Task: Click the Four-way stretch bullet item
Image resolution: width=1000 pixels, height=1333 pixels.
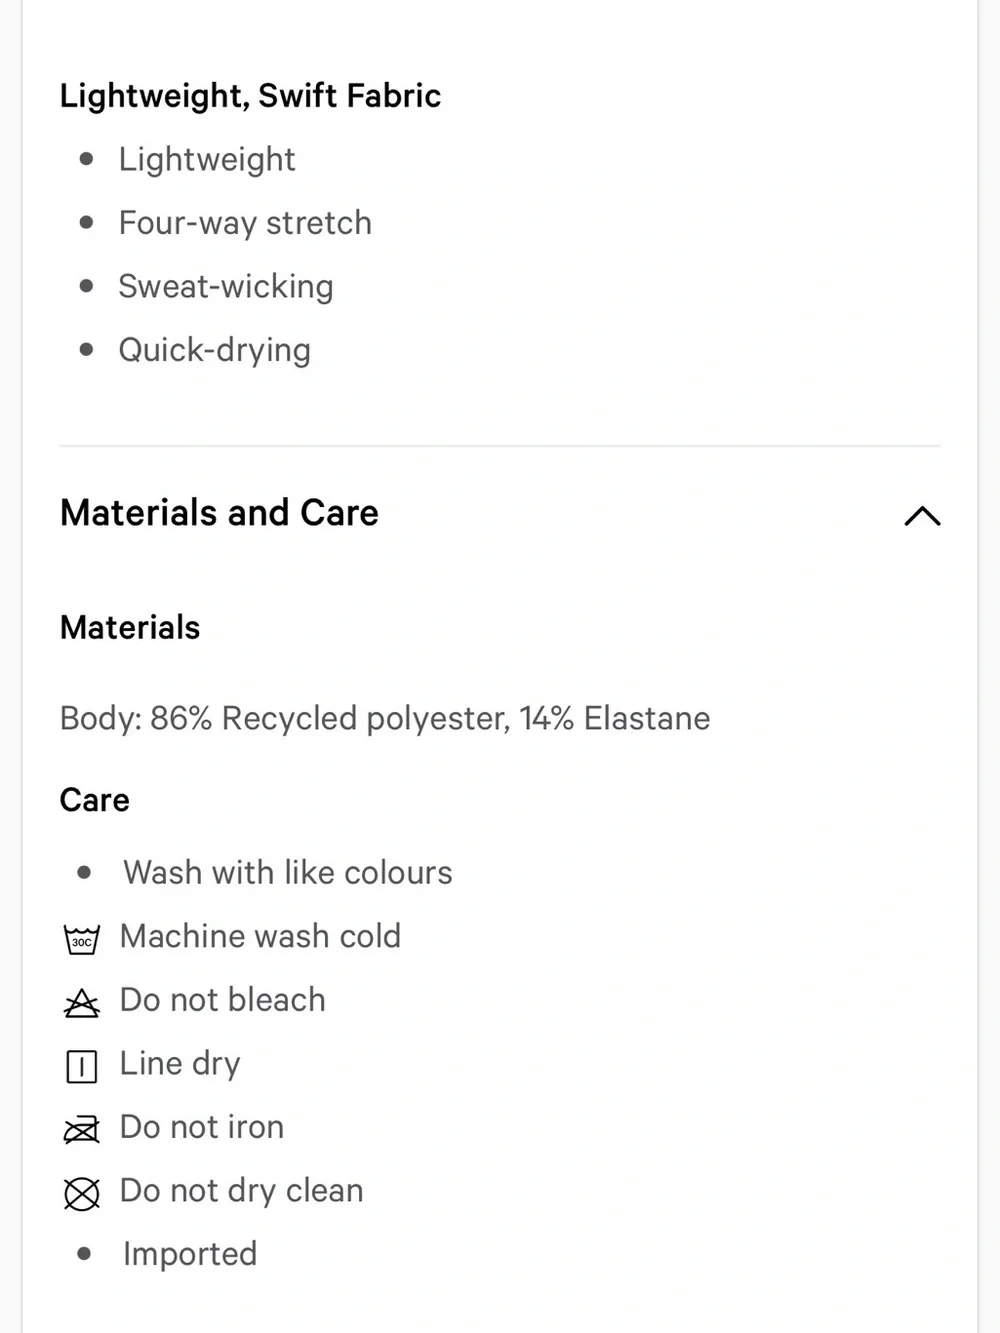Action: pyautogui.click(x=245, y=223)
